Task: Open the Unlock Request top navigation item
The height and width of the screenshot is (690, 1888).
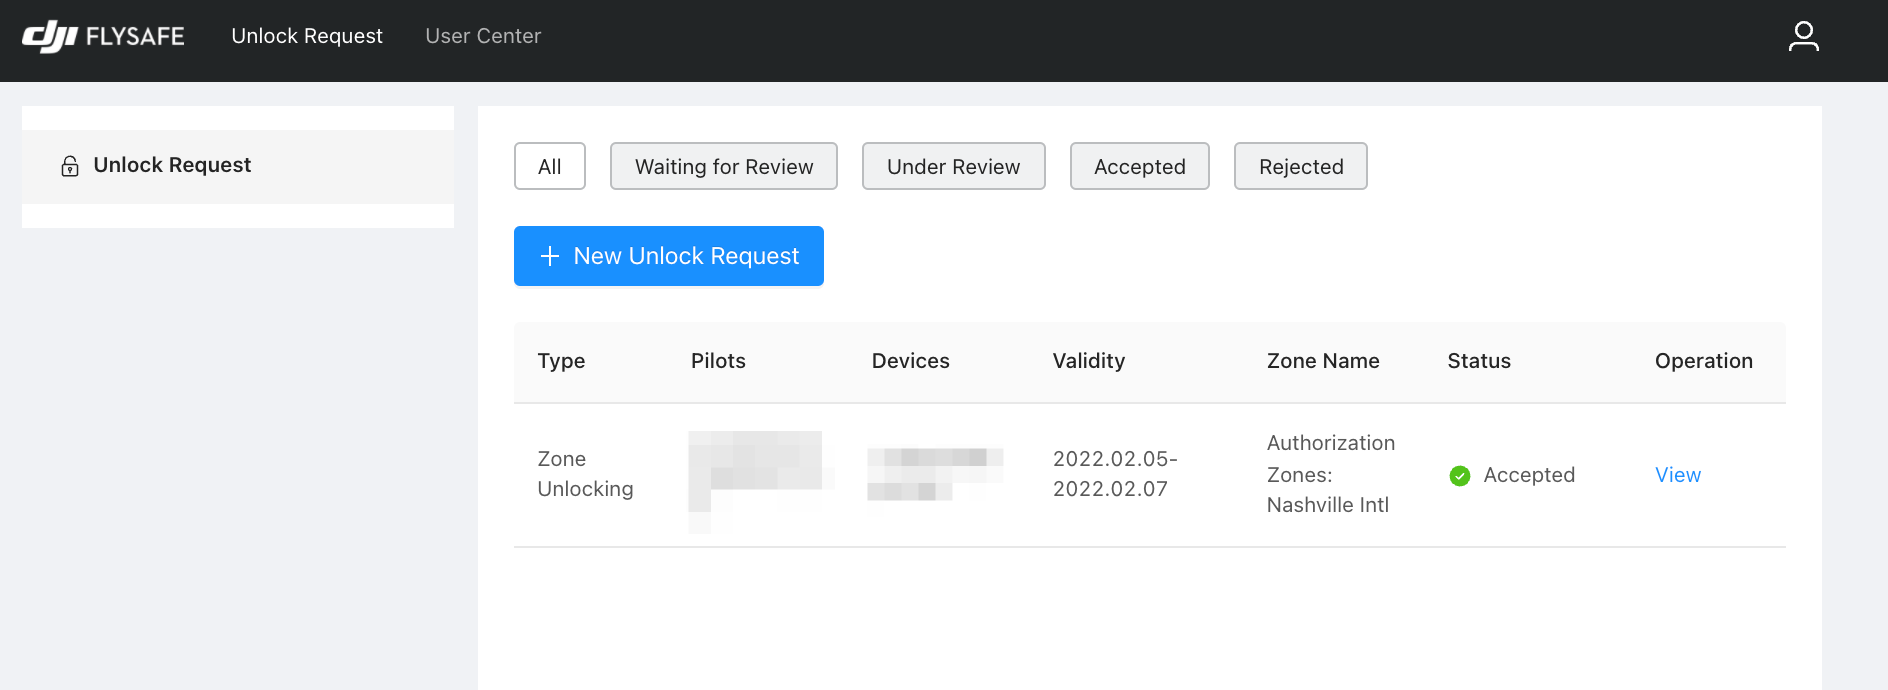Action: (307, 36)
